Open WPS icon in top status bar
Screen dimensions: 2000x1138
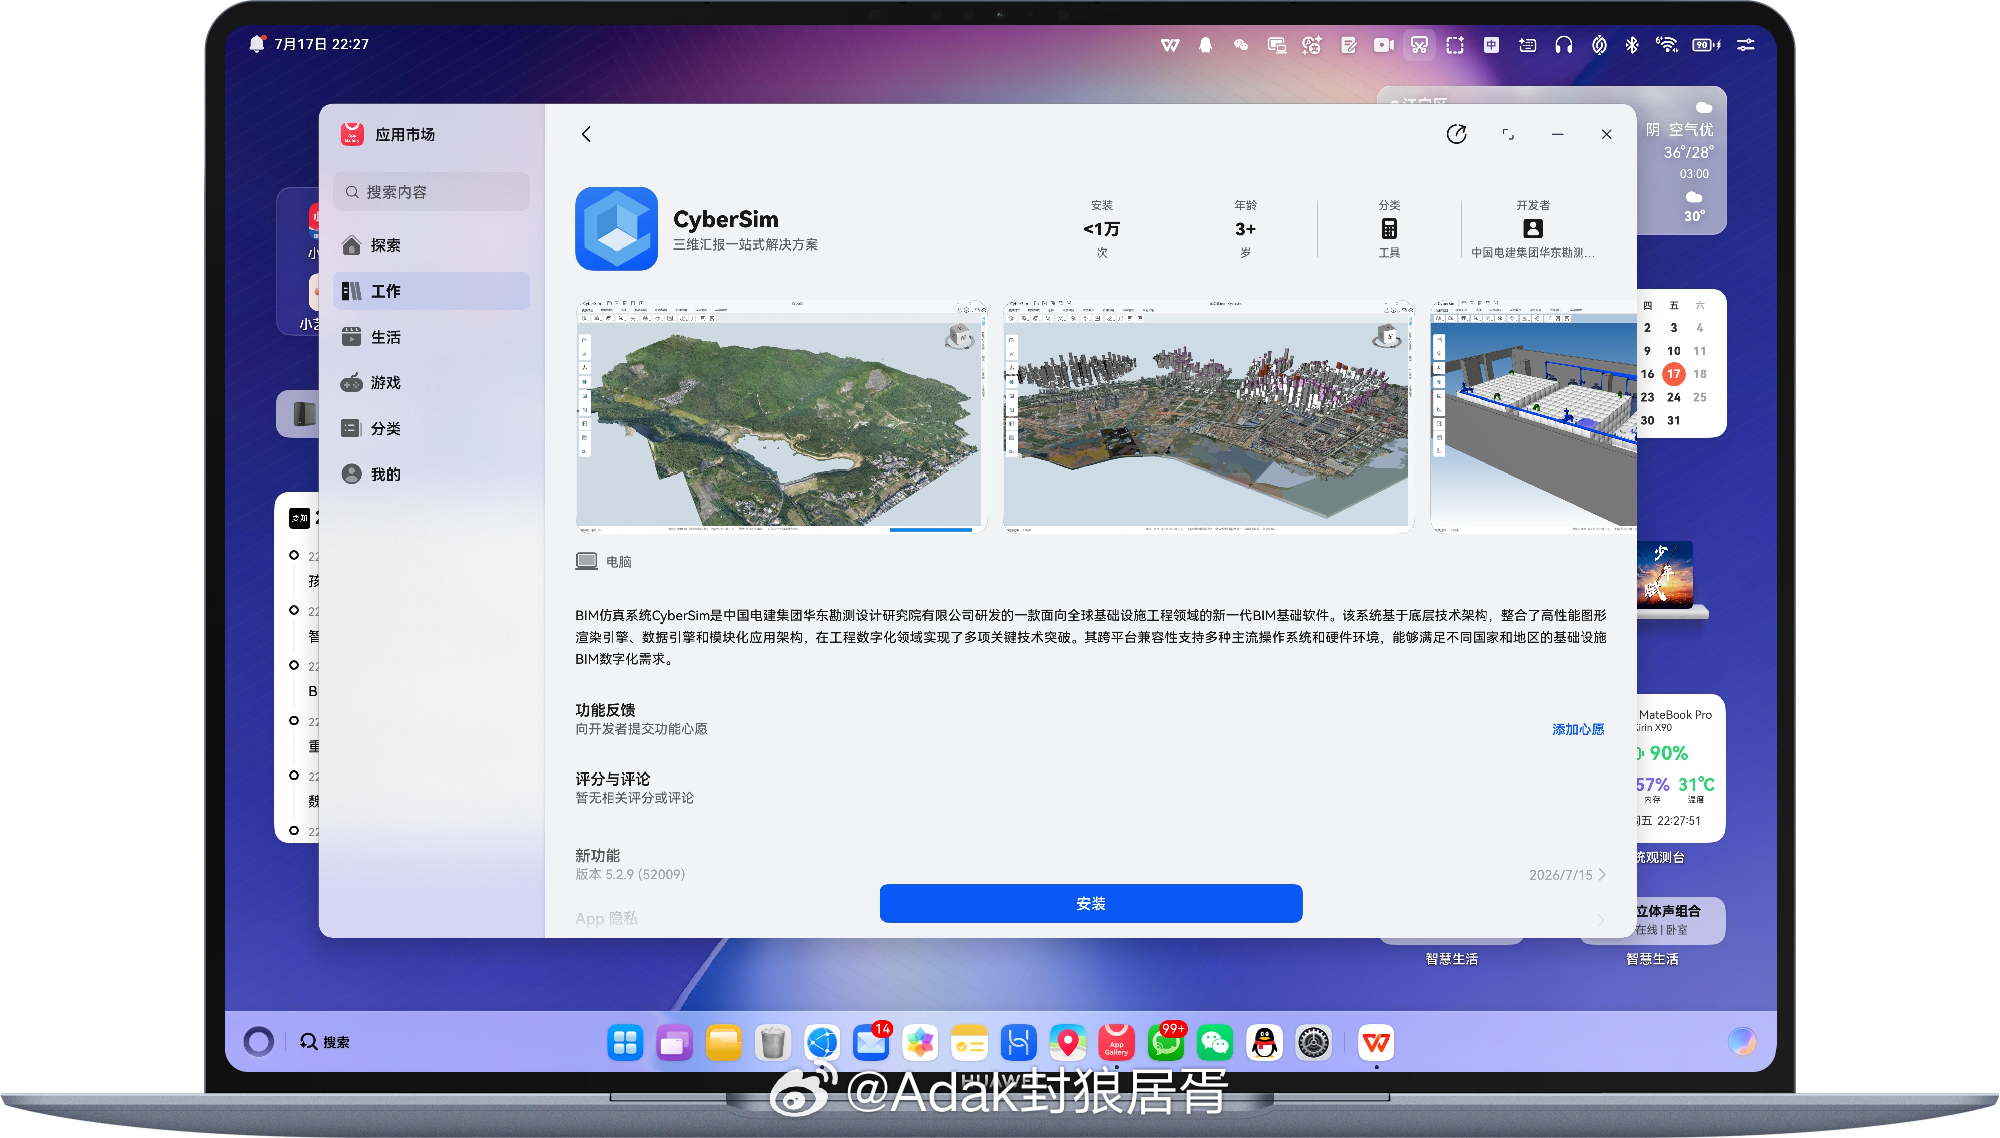tap(1170, 45)
